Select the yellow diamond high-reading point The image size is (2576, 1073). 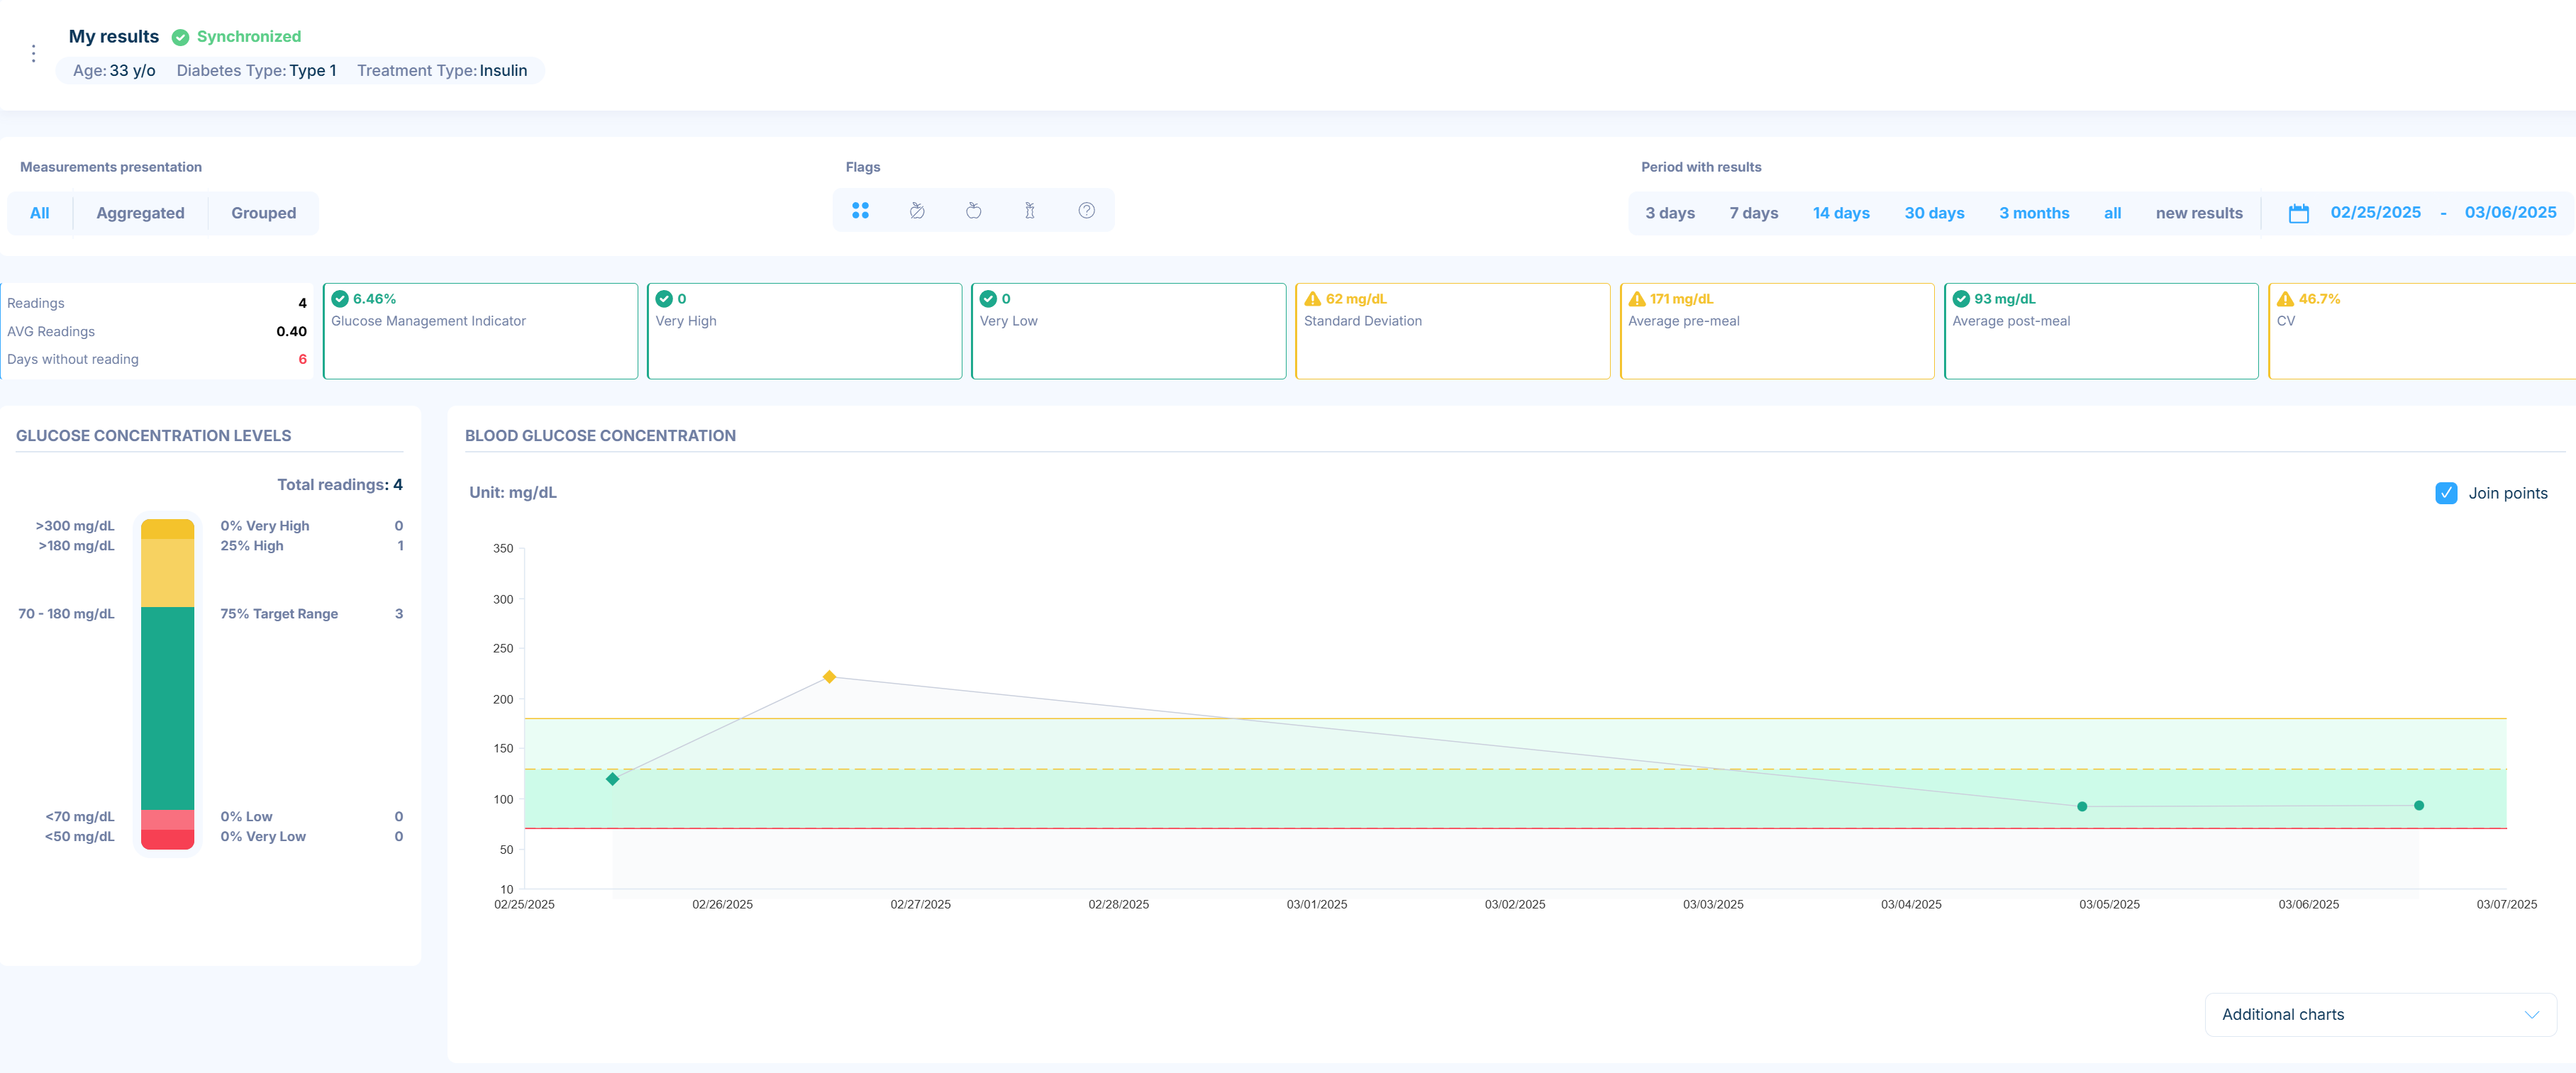coord(829,677)
